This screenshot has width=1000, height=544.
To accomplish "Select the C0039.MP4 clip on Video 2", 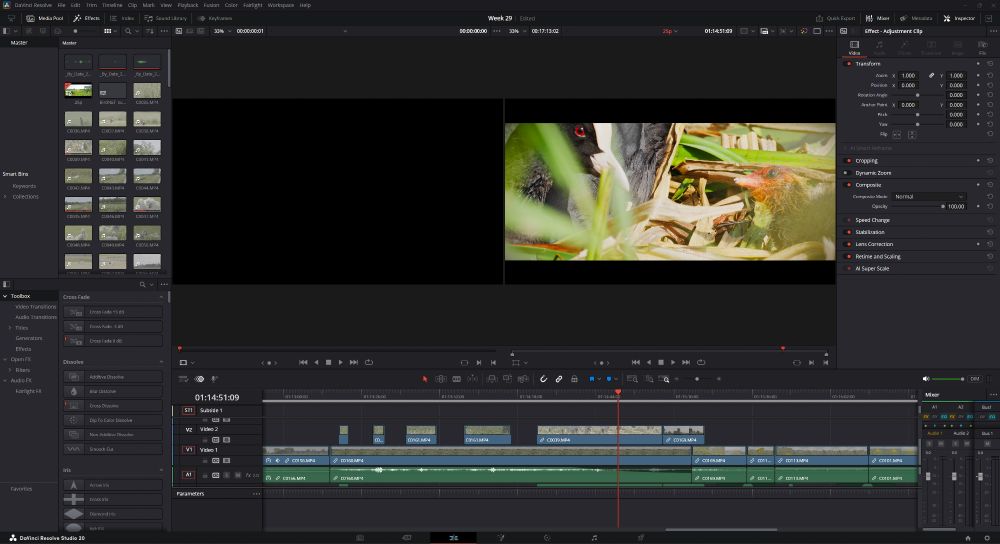I will (x=599, y=435).
